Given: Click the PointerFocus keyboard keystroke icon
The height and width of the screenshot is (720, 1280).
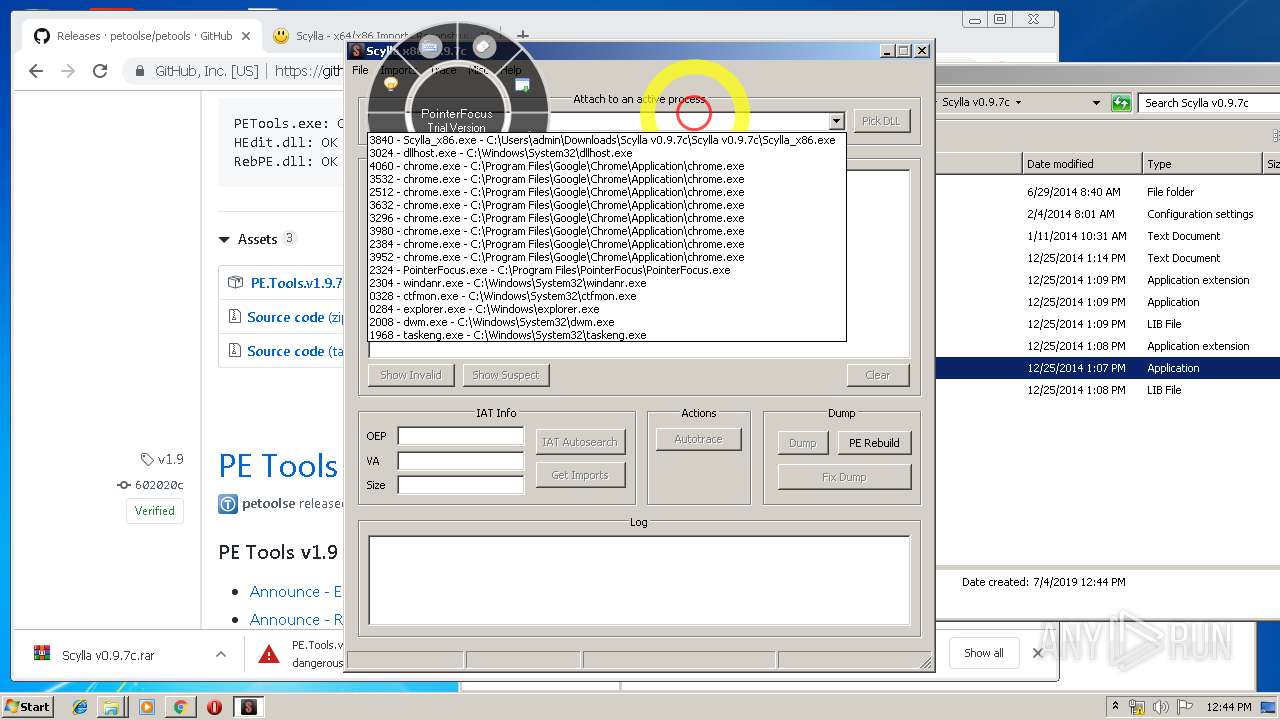Looking at the screenshot, I should click(x=430, y=46).
